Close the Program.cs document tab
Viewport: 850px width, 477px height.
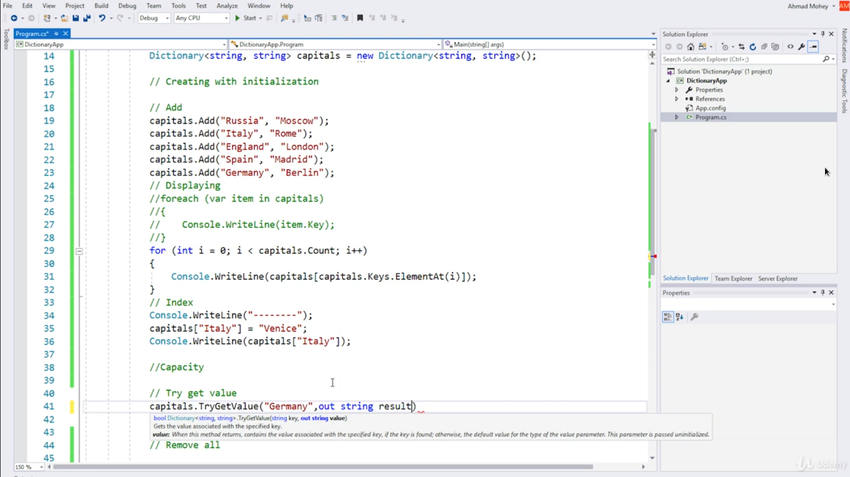coord(65,34)
